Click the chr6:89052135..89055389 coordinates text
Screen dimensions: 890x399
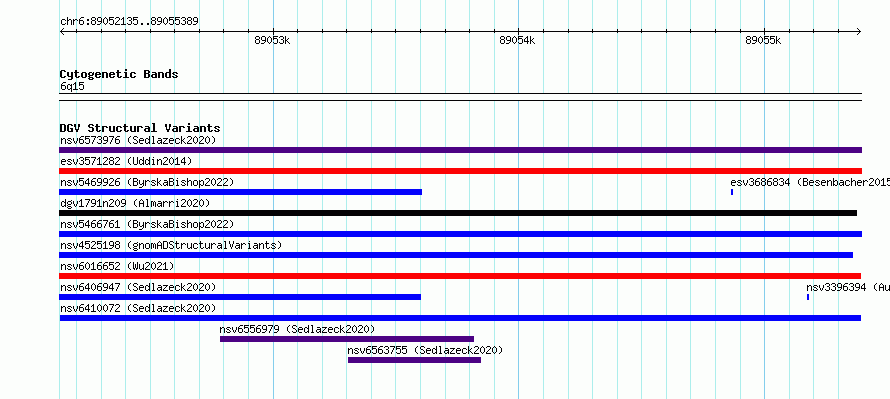coord(129,22)
